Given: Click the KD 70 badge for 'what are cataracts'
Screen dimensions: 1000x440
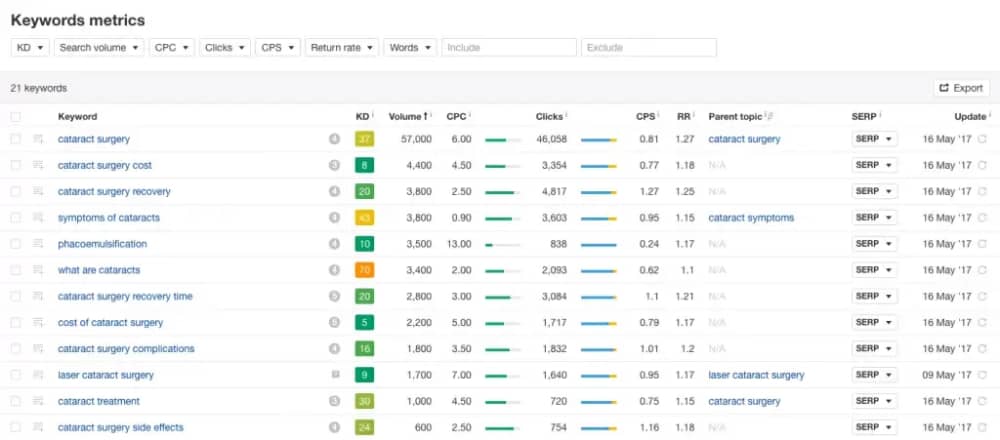Looking at the screenshot, I should 364,270.
